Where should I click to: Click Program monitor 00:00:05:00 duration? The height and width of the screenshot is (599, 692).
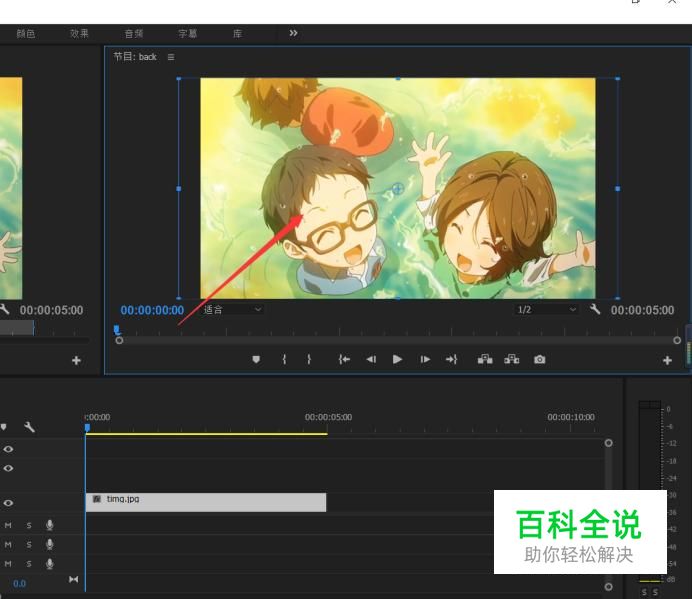[x=643, y=310]
